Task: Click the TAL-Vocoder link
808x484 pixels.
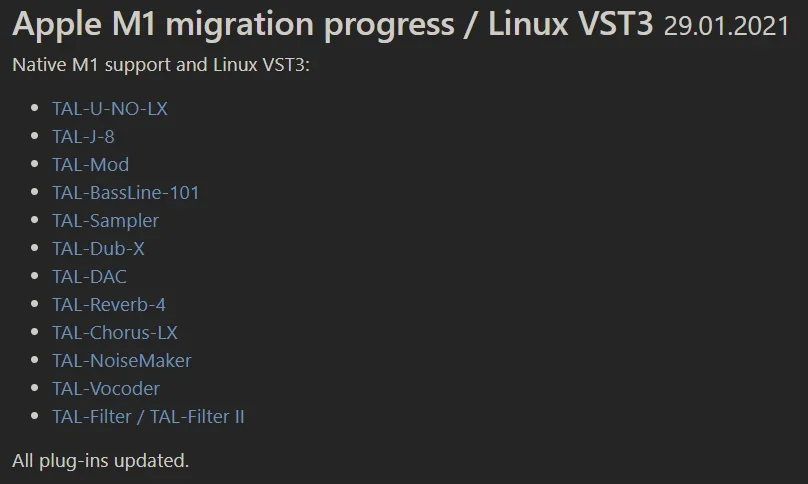Action: (106, 388)
